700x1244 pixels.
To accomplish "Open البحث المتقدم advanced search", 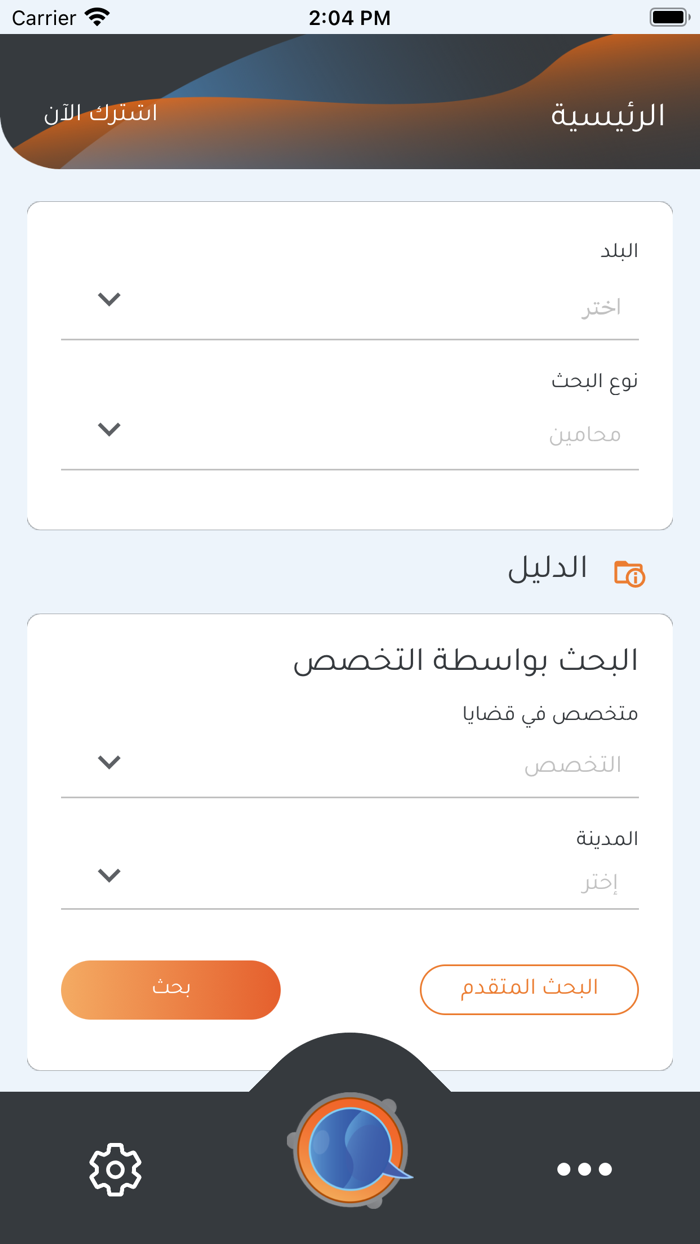I will tap(529, 989).
